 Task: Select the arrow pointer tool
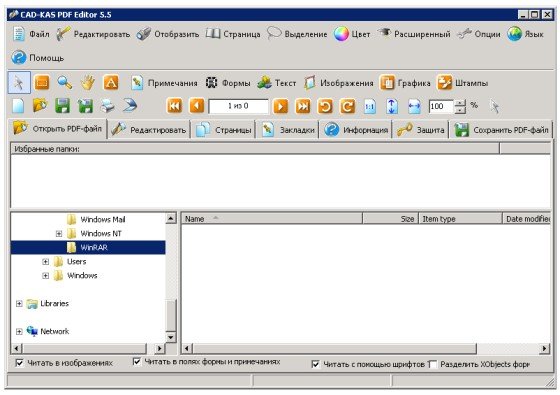point(19,82)
